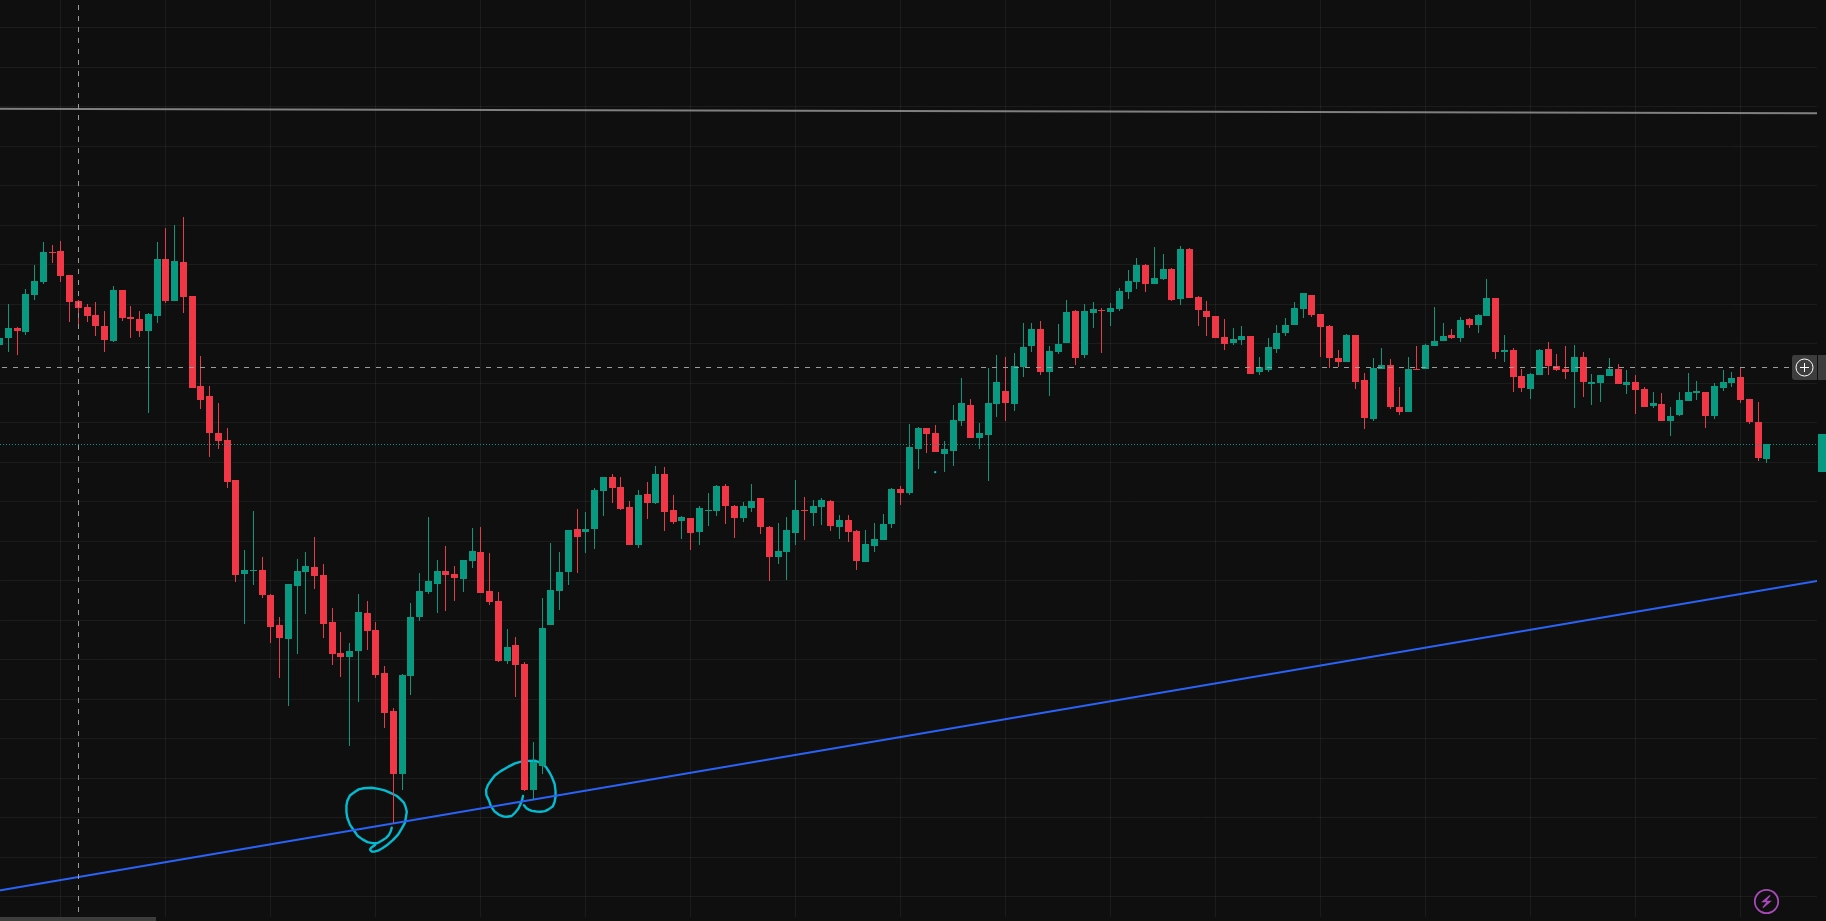Click the purple lightning bolt icon
The width and height of the screenshot is (1826, 921).
1766,901
